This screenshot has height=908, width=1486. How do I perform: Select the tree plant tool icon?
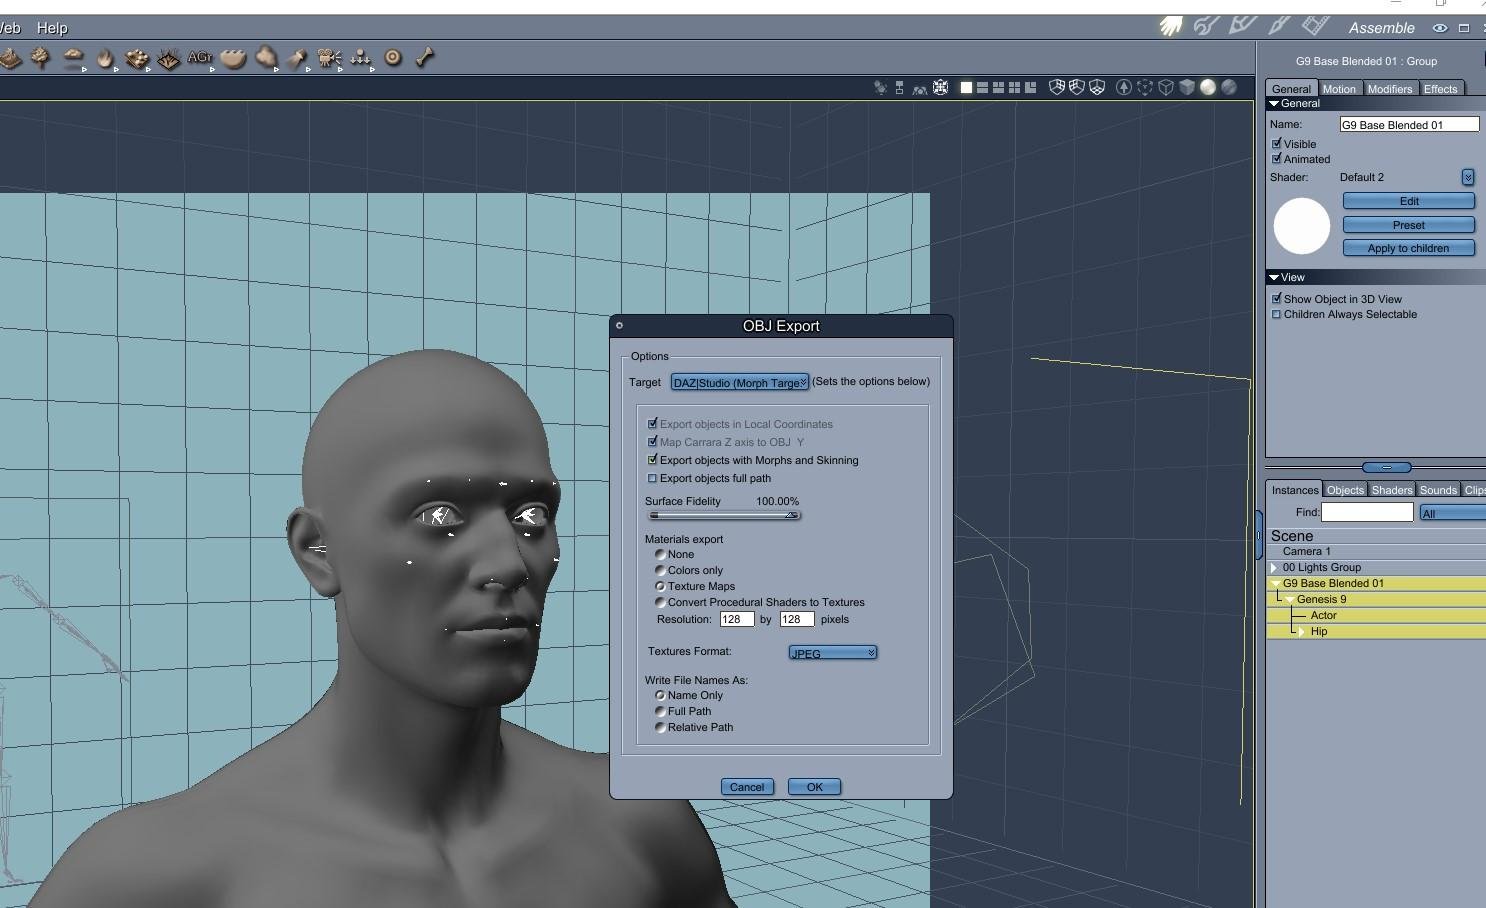coord(40,58)
